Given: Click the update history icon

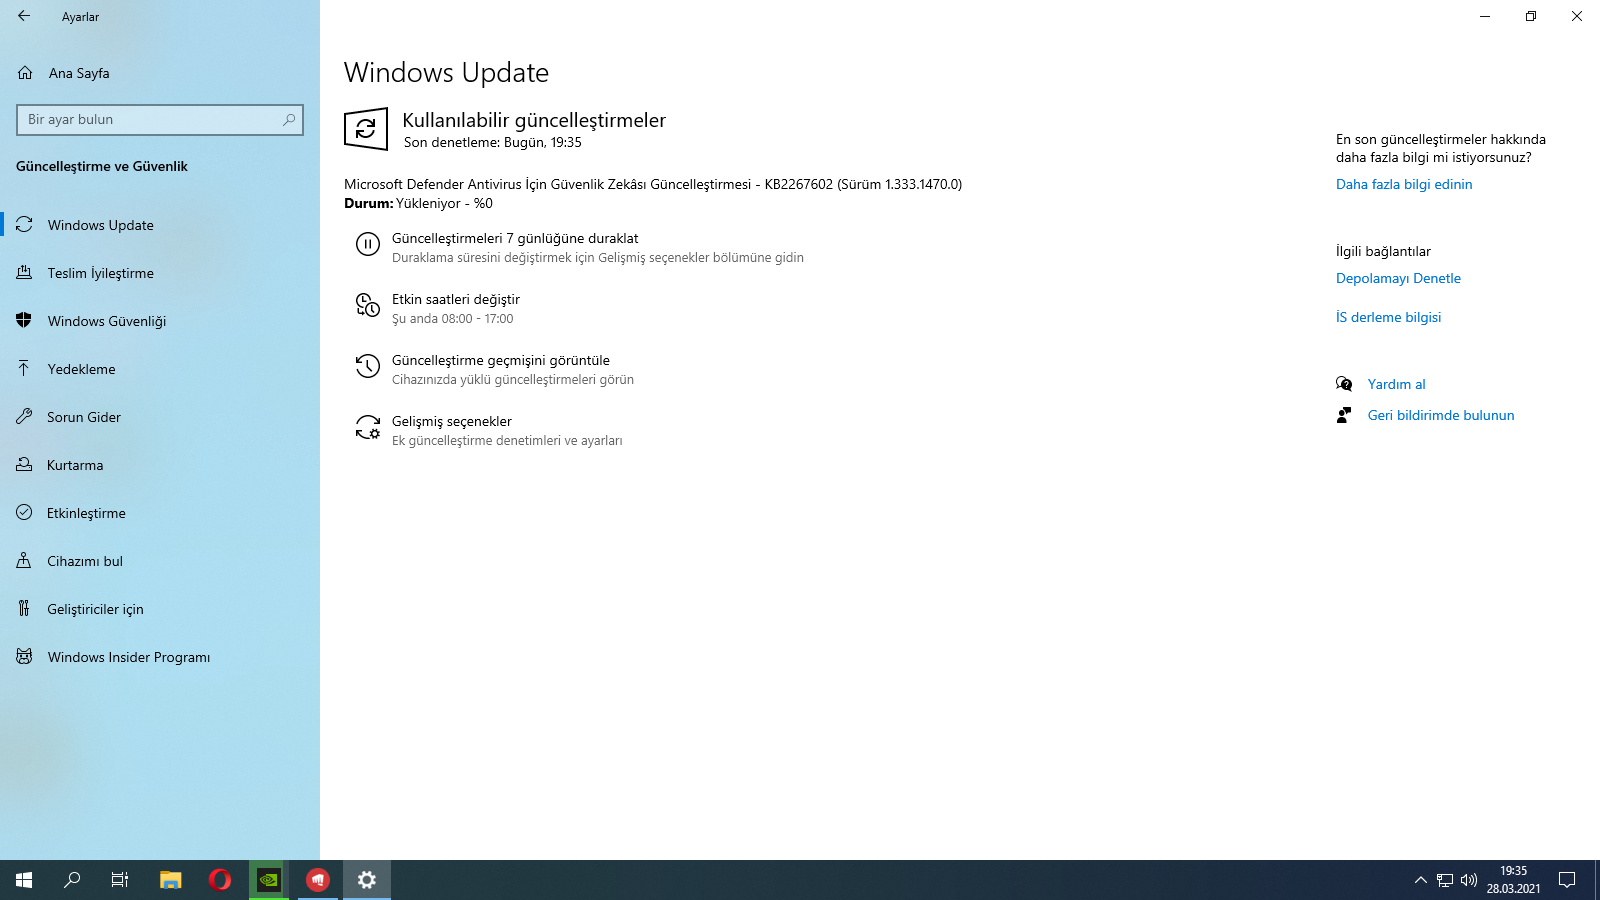Looking at the screenshot, I should (368, 366).
